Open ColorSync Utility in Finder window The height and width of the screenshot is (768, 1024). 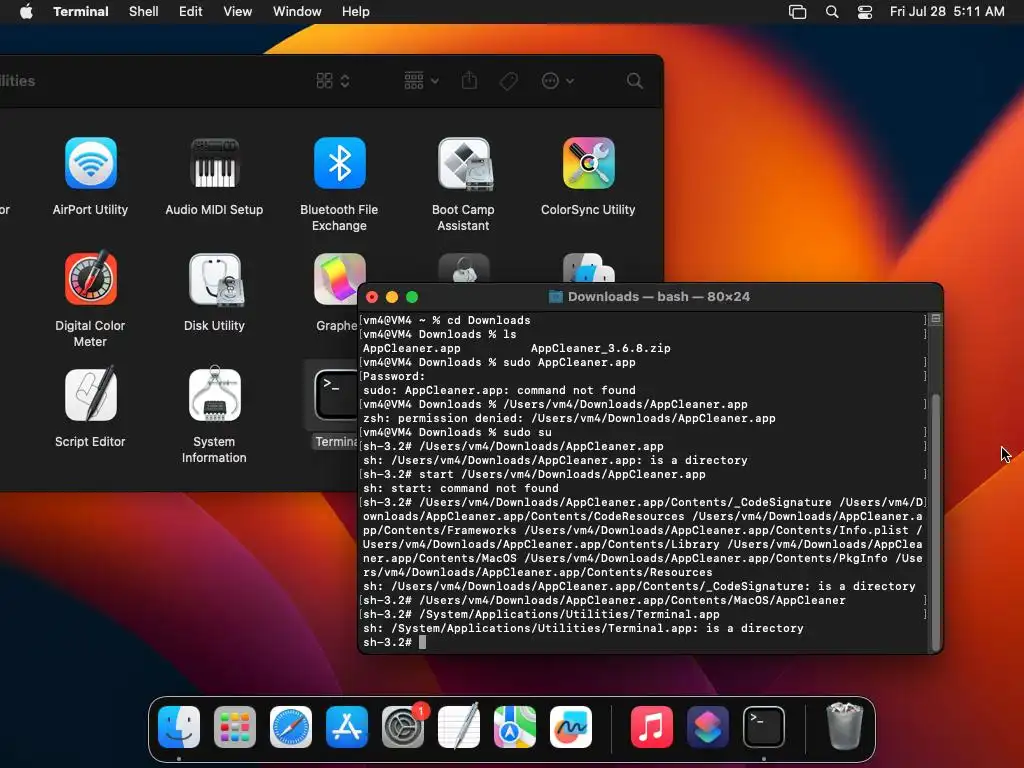tap(588, 163)
